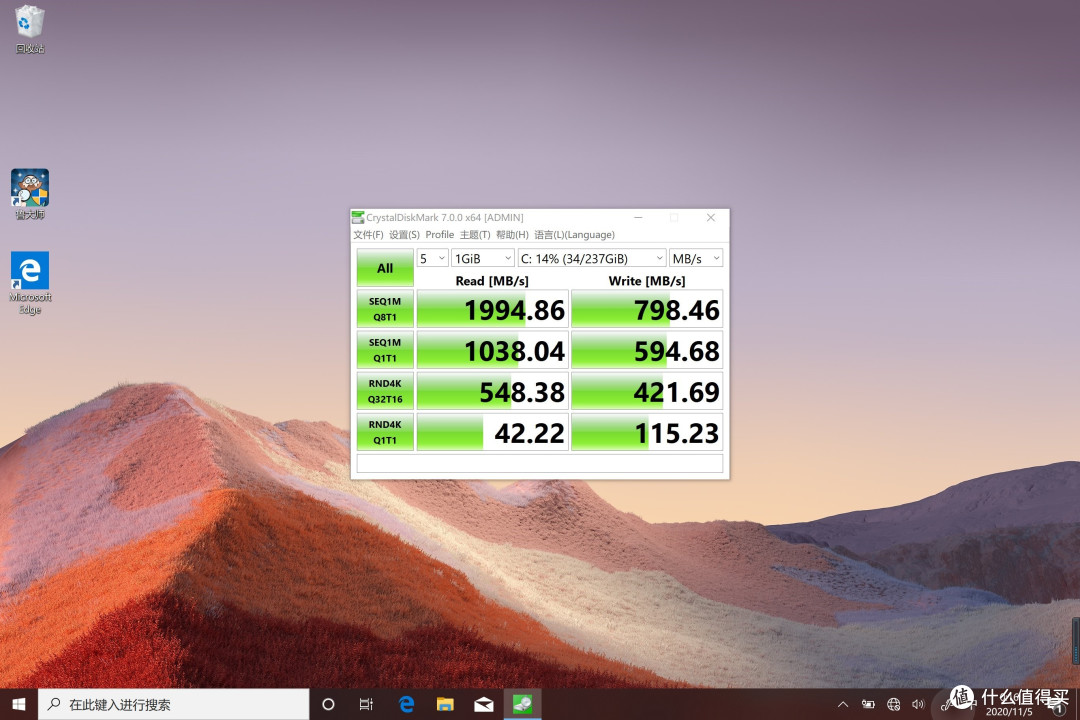
Task: Open the drive selector showing C: 14%
Action: click(592, 258)
